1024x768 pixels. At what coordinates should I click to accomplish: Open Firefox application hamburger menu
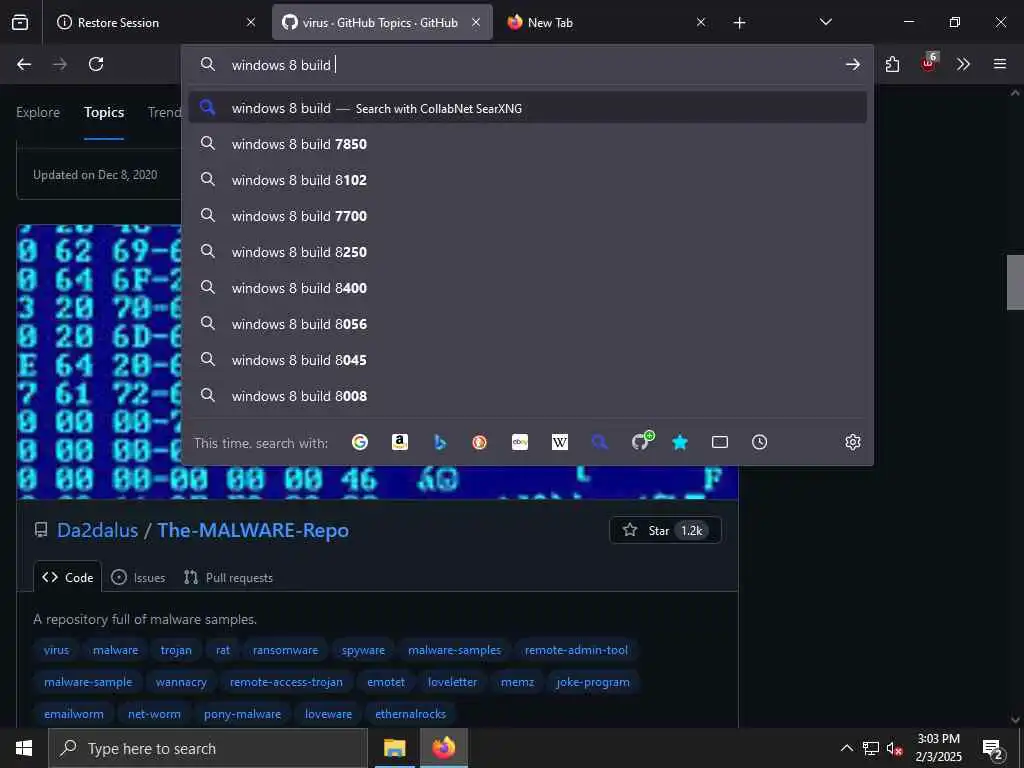pyautogui.click(x=1000, y=64)
